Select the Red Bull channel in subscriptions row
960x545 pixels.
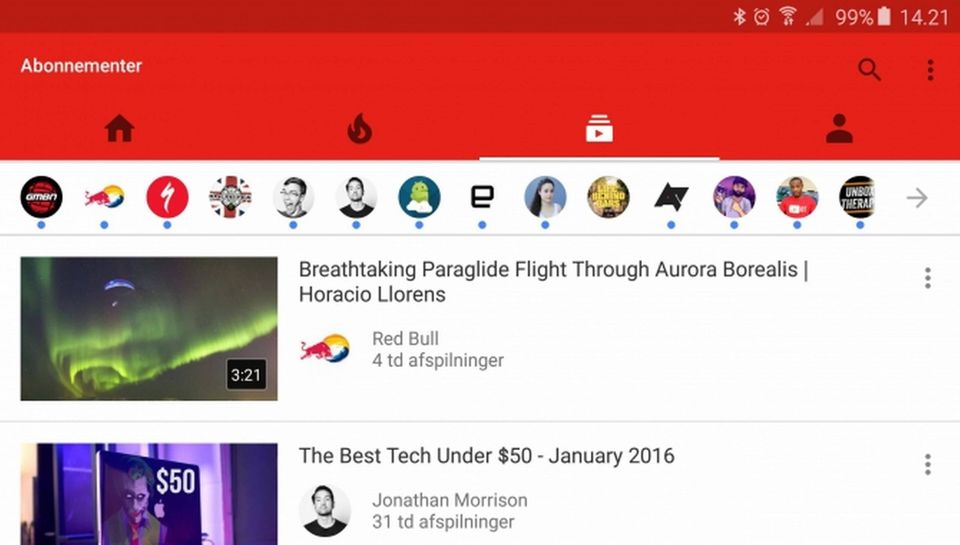click(x=104, y=197)
